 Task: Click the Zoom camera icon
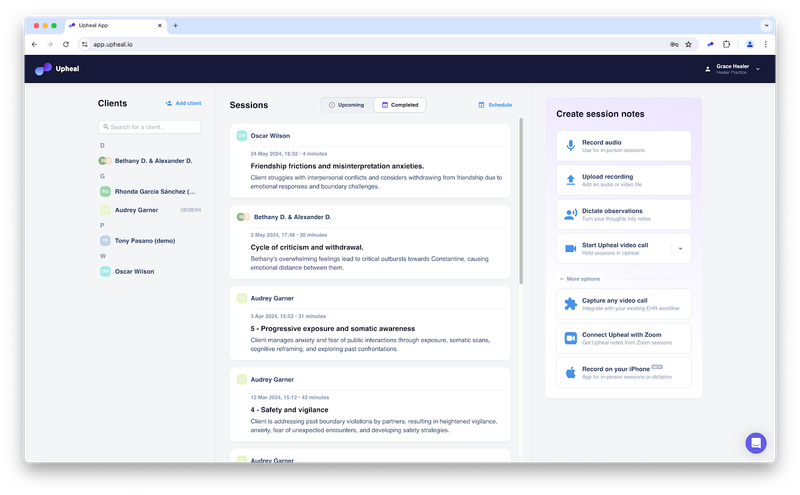coord(570,338)
